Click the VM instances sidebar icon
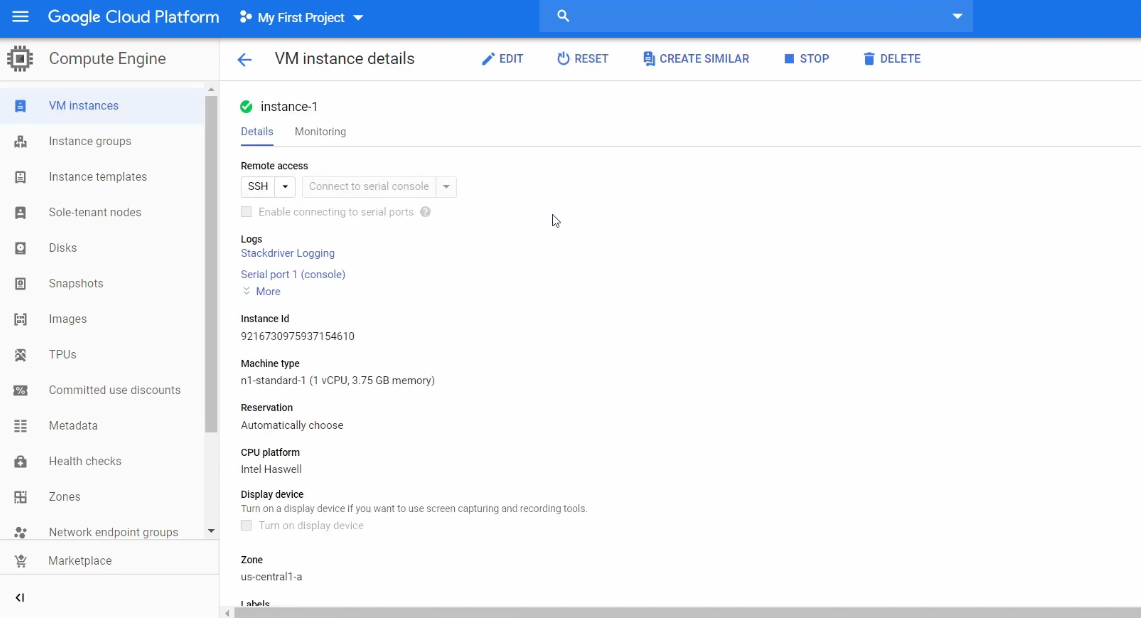This screenshot has width=1141, height=618. click(x=20, y=106)
